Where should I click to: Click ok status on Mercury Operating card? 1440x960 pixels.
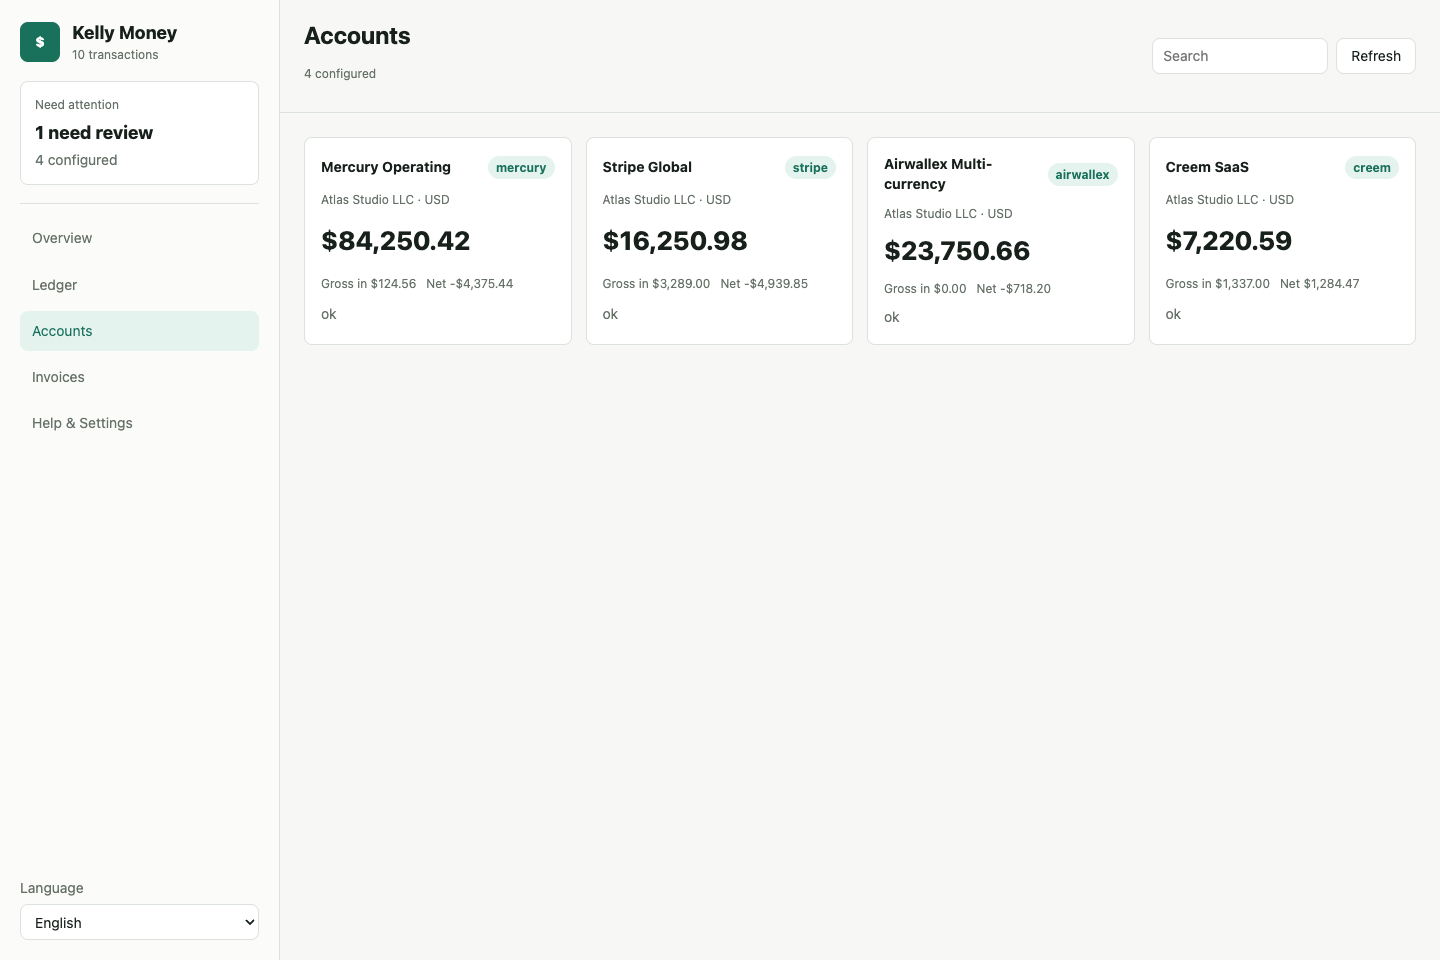point(329,314)
